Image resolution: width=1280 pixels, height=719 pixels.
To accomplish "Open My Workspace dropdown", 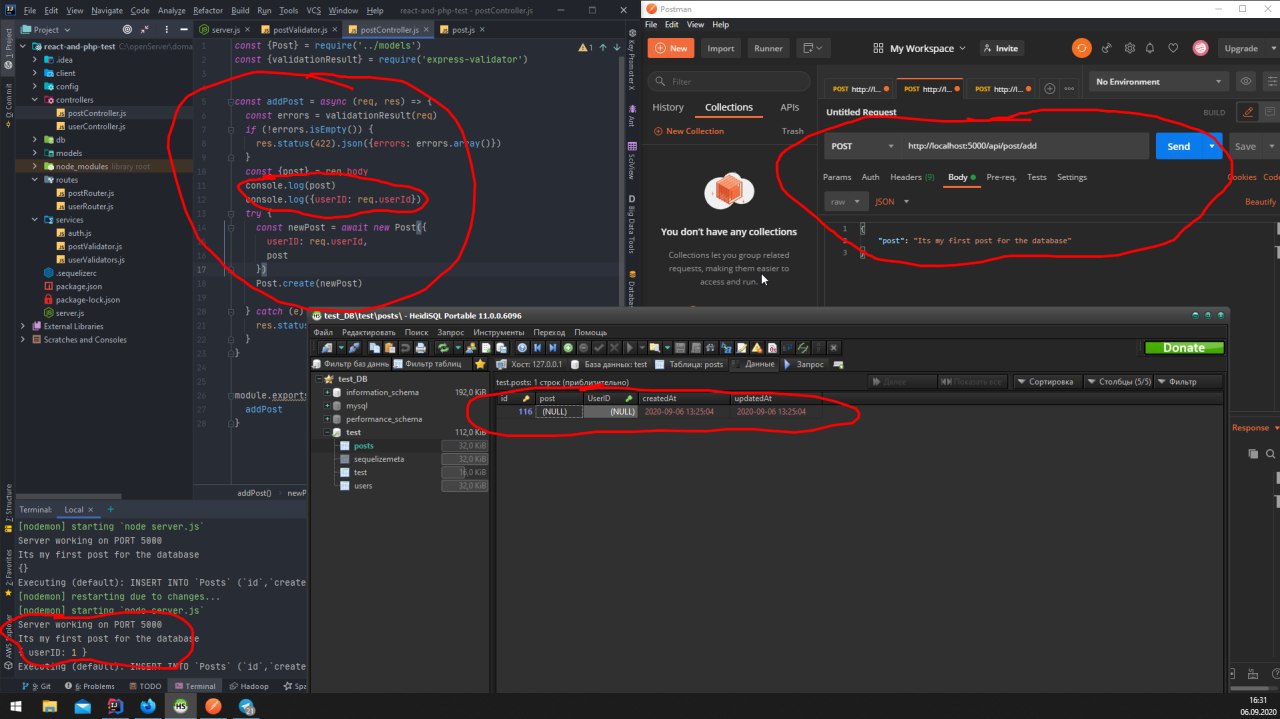I will tap(920, 48).
